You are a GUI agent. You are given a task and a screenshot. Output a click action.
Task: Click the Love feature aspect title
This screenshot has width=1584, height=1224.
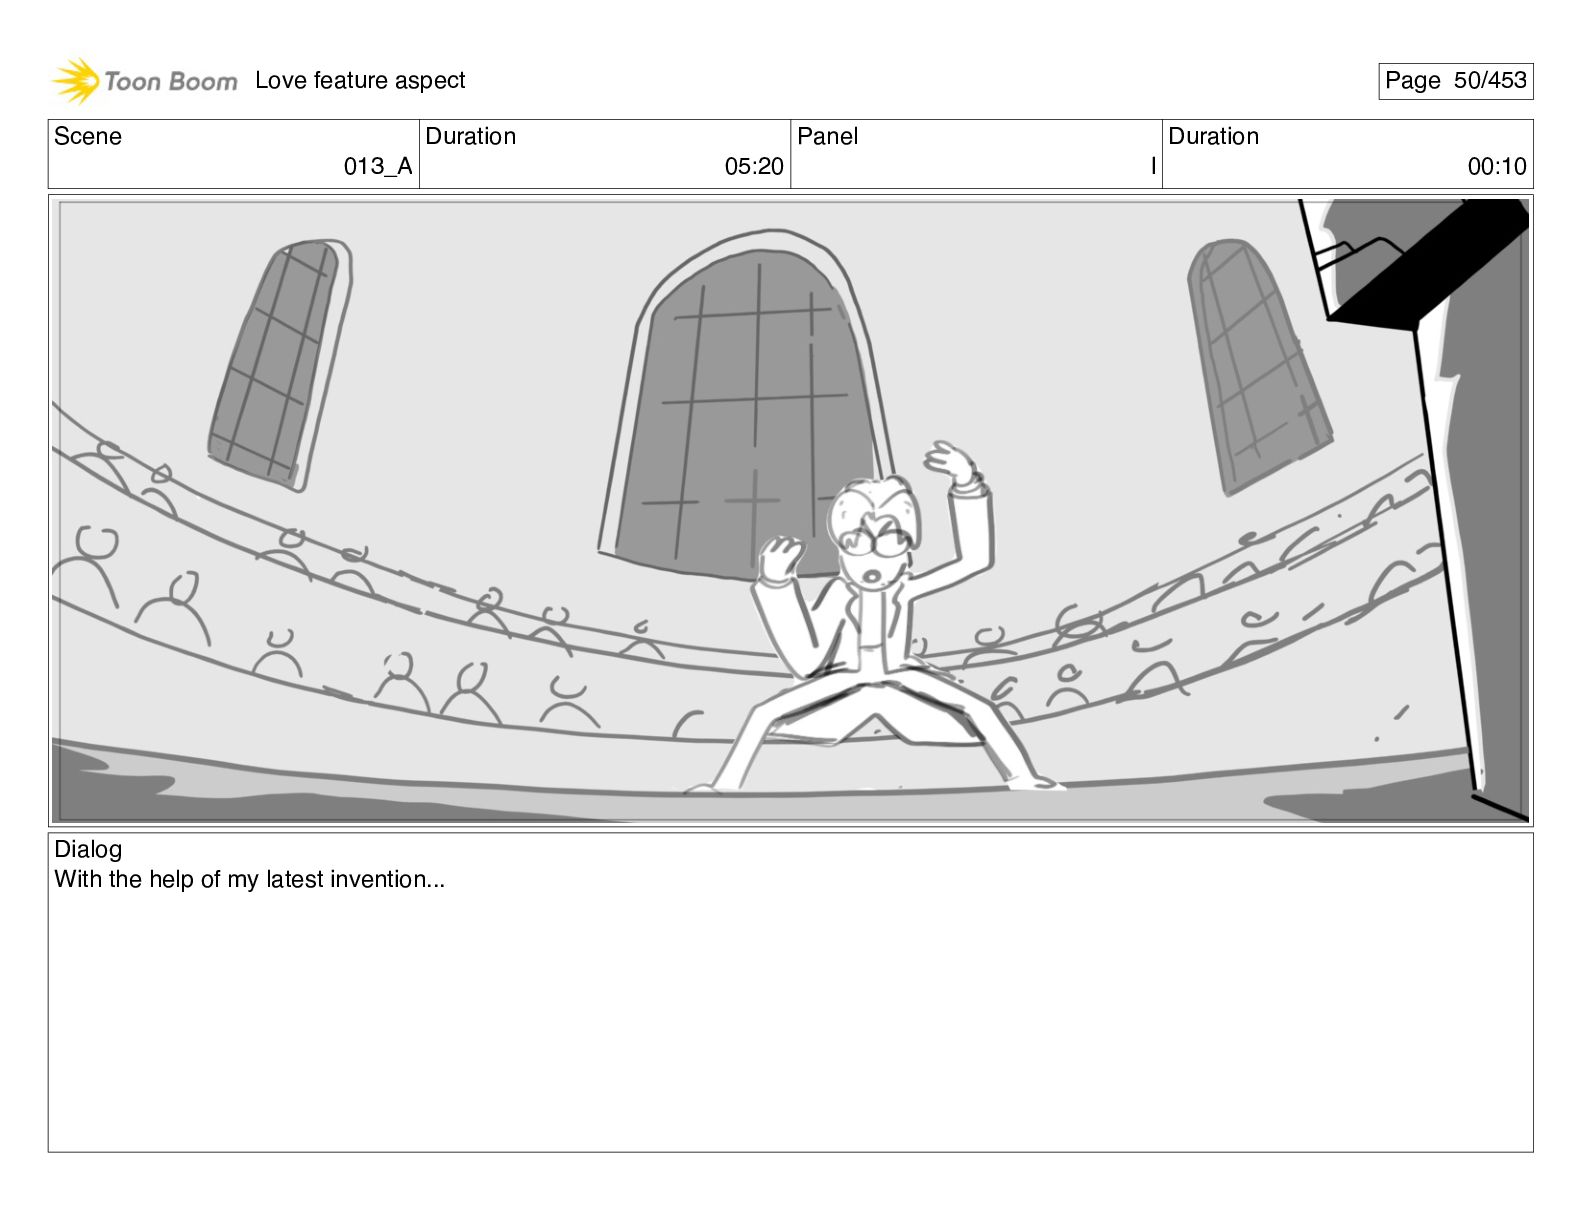point(360,80)
